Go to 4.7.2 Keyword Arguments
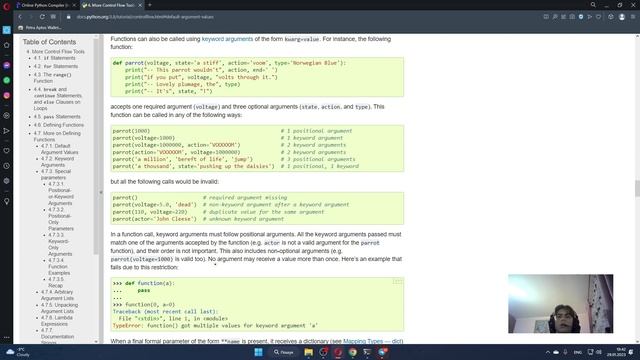Viewport: 640px width, 360px height. click(x=57, y=162)
